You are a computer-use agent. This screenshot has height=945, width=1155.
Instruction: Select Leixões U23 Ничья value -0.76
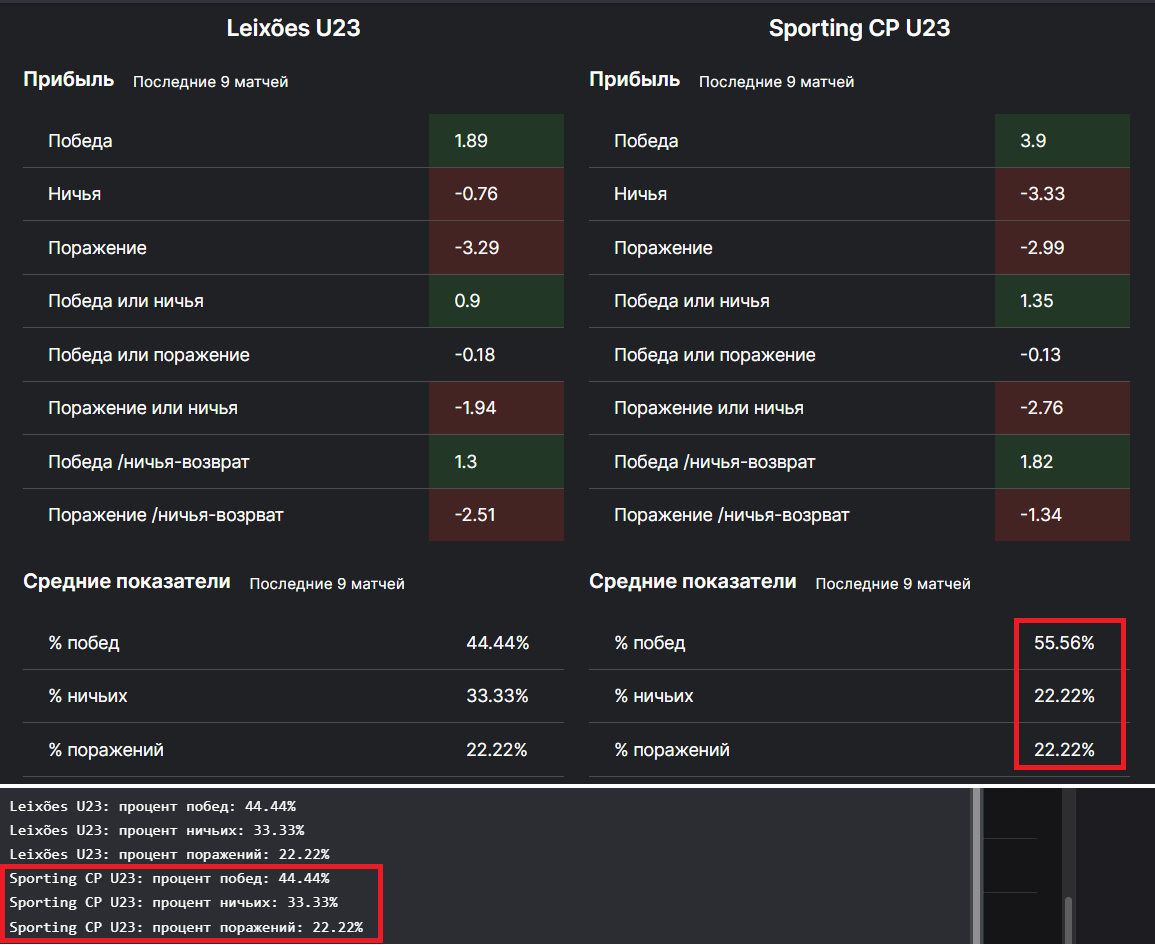pos(476,194)
